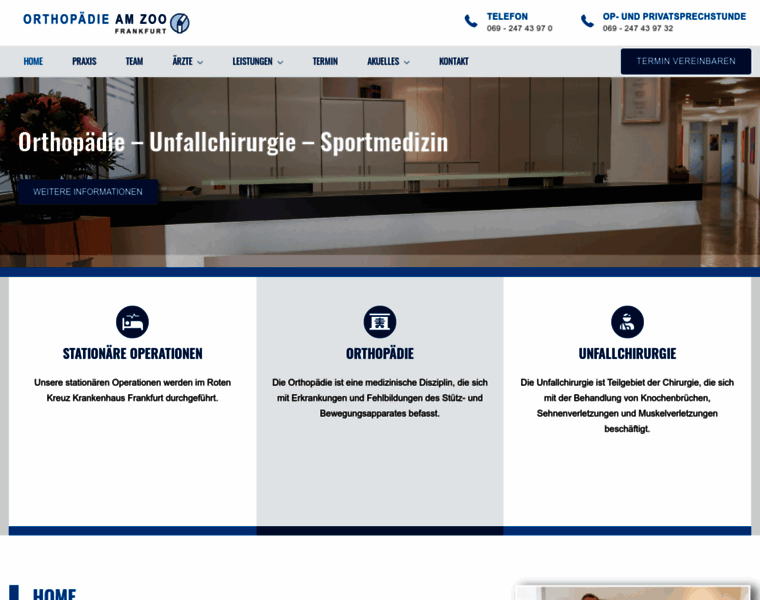Open the Praxis menu item
760x600 pixels.
(84, 61)
